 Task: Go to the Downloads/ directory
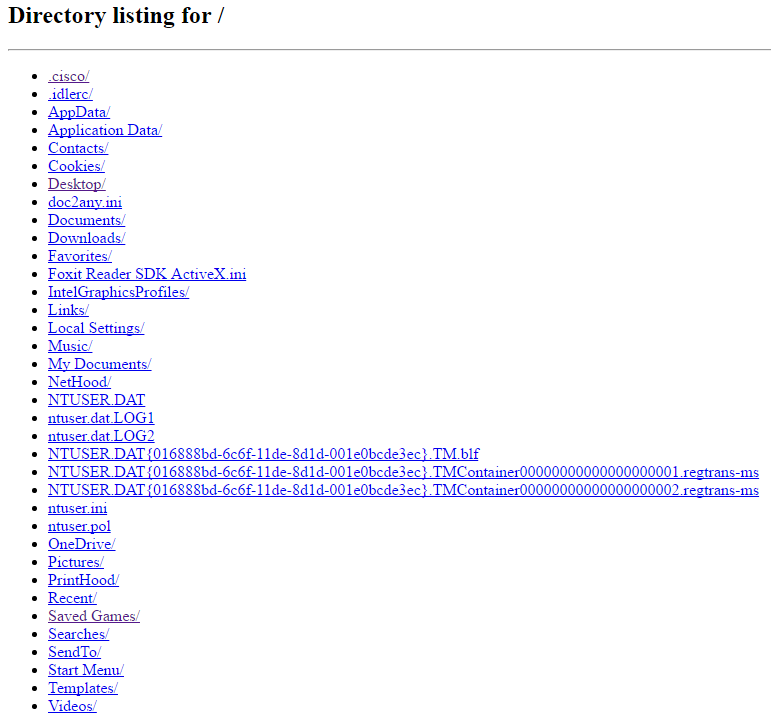[x=87, y=238]
